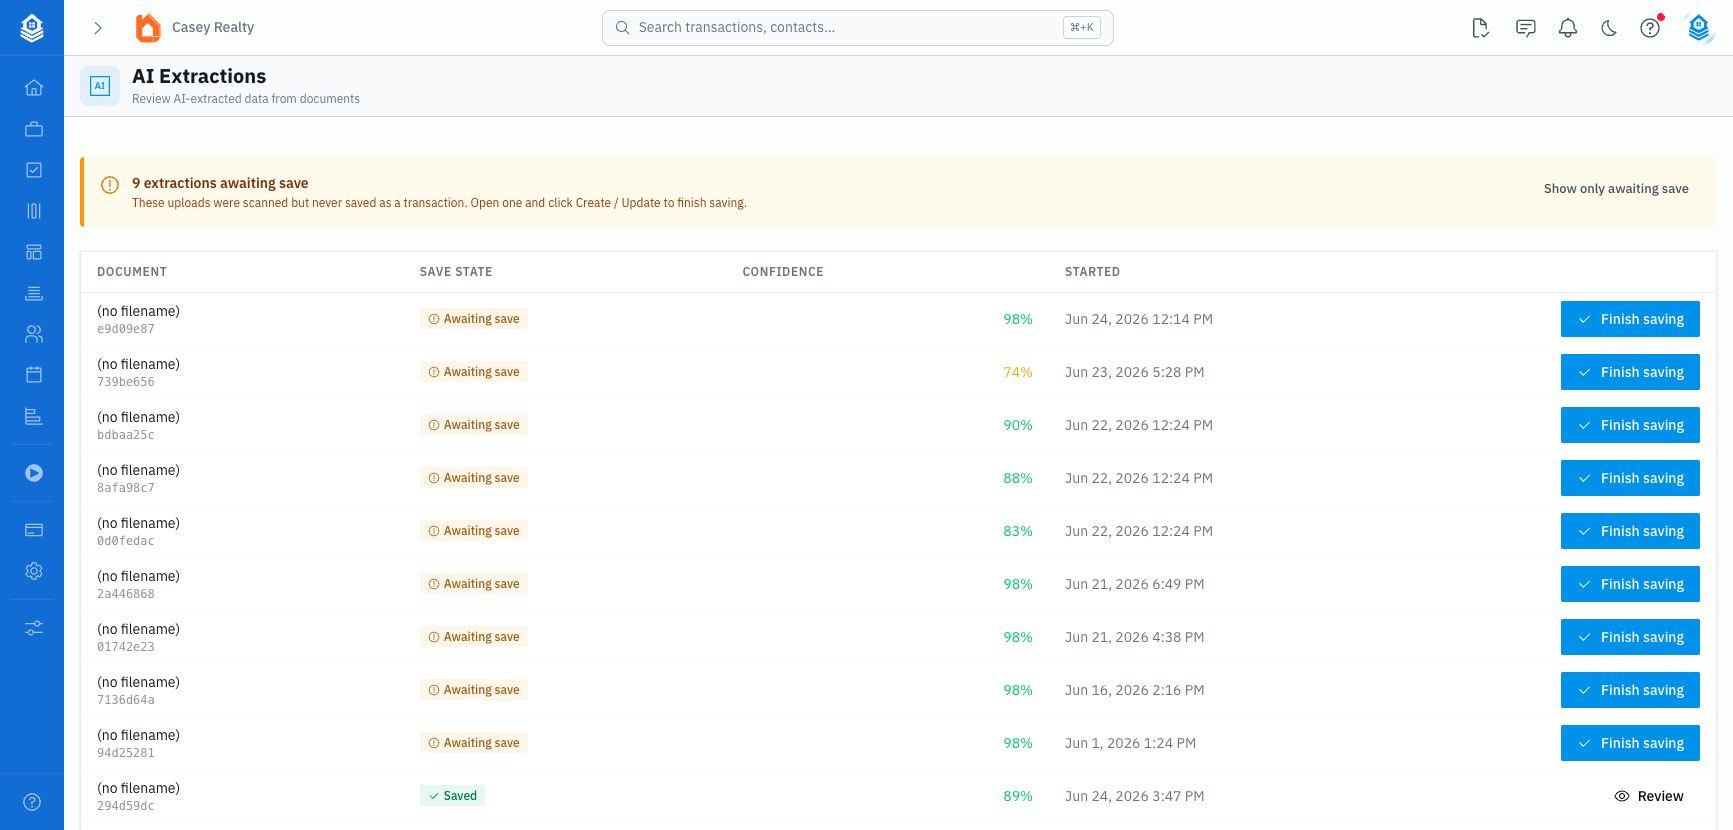Click the app logo at sidebar top
The image size is (1733, 830).
tap(32, 28)
